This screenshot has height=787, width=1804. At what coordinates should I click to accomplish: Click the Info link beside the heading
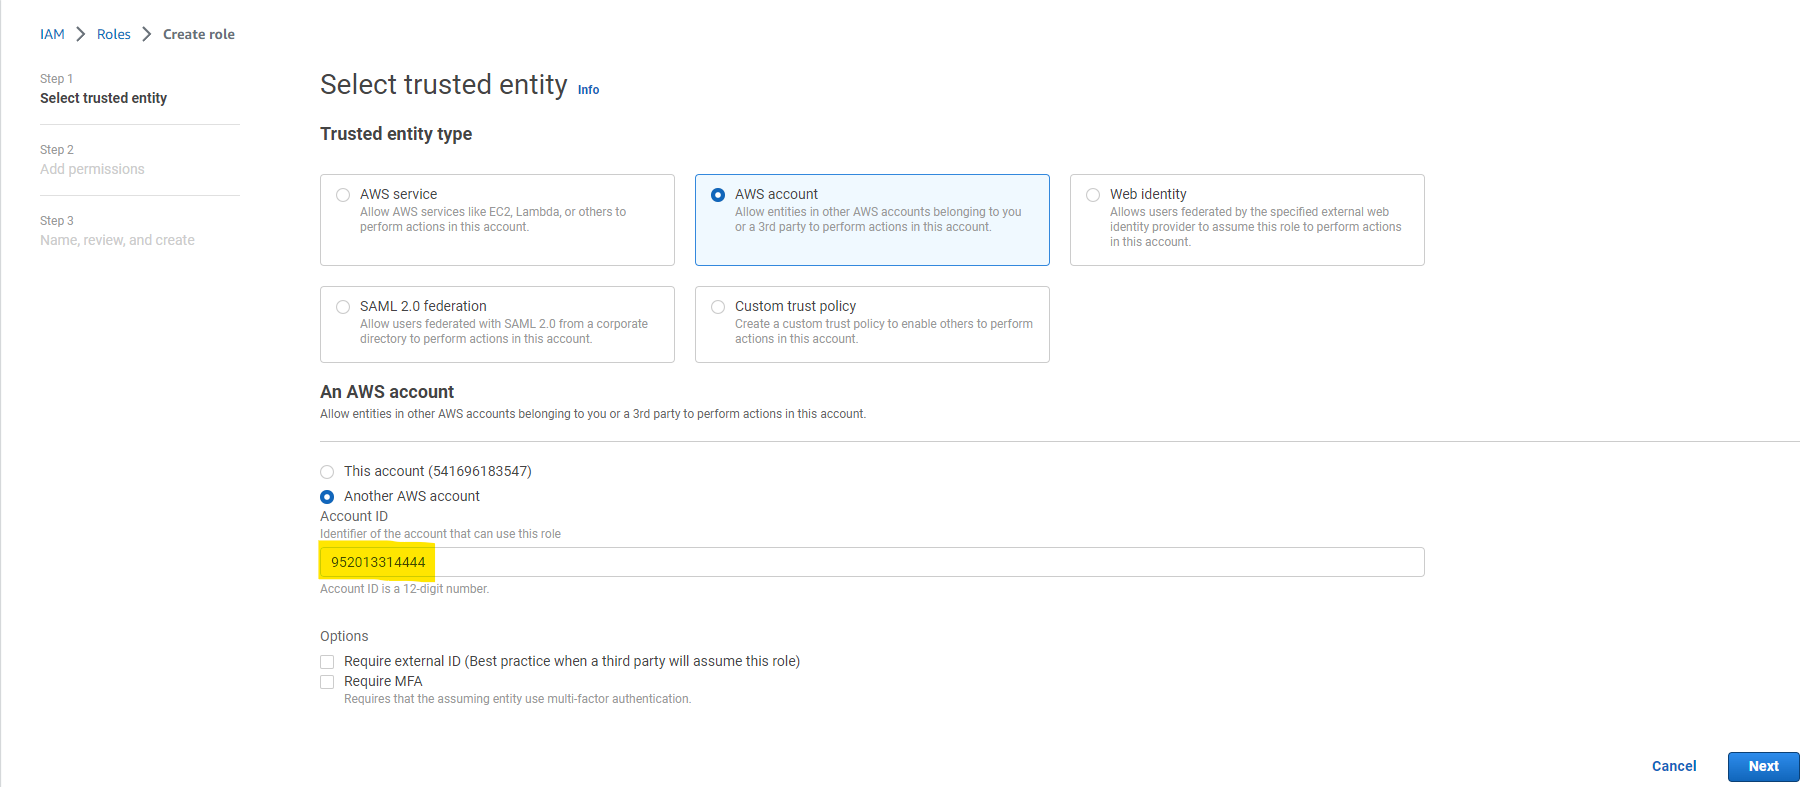[x=588, y=90]
